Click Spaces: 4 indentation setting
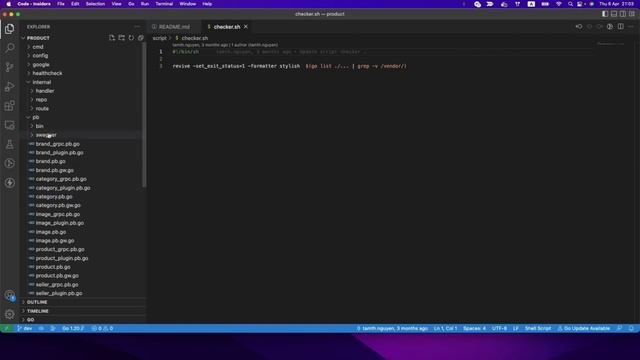Viewport: 640px width, 360px height. [x=474, y=328]
